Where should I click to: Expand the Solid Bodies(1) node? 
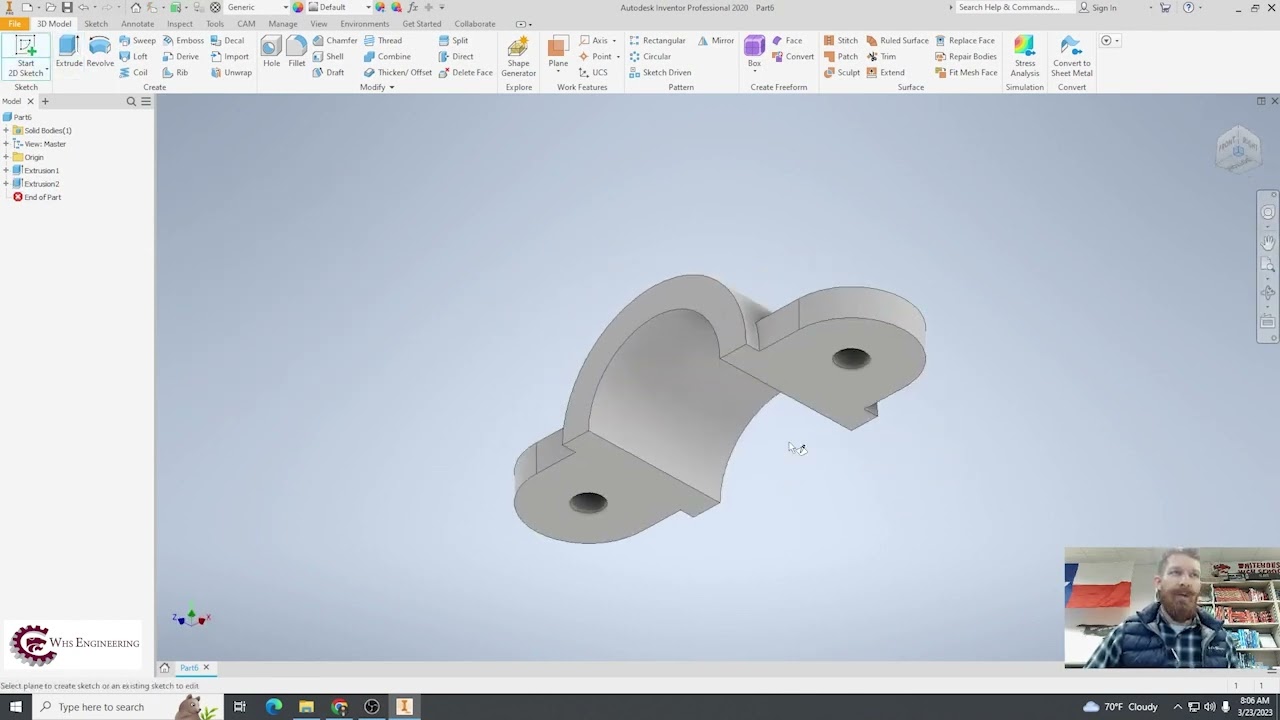pyautogui.click(x=6, y=130)
